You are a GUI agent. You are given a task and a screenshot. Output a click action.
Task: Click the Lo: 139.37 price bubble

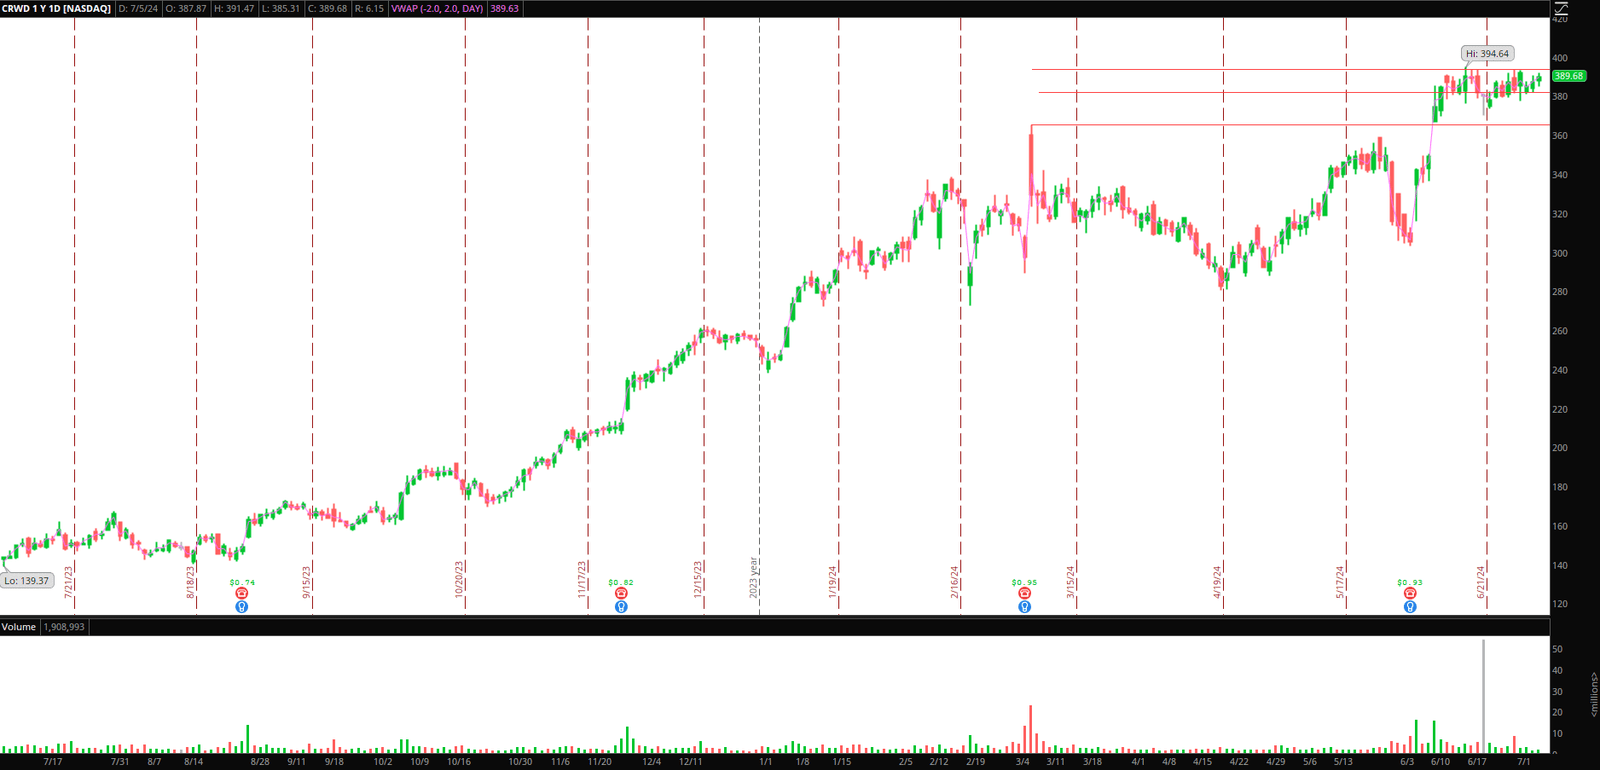(27, 581)
